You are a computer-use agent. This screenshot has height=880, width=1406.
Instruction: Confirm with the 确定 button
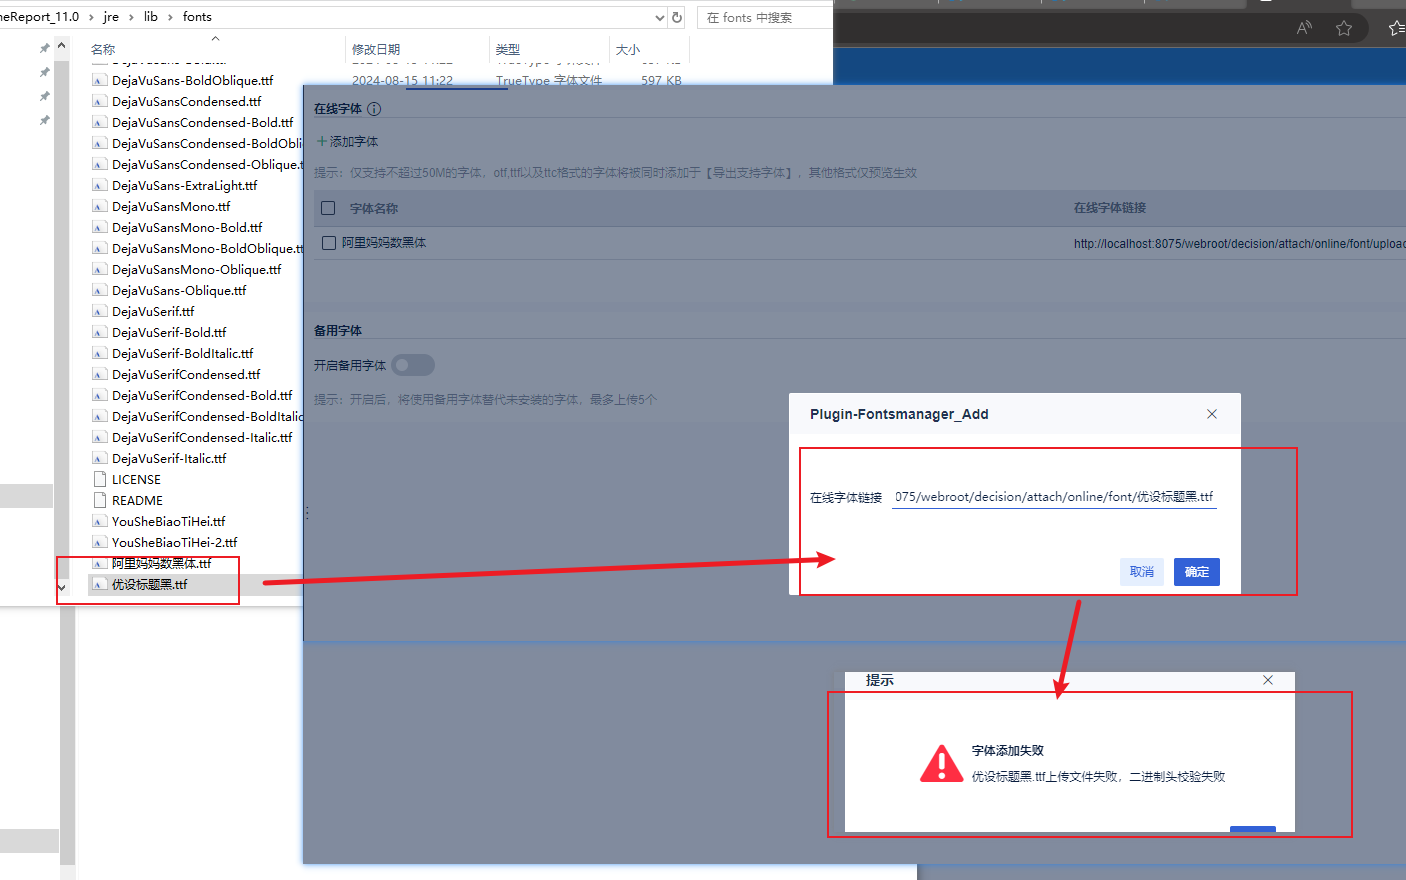[x=1197, y=572]
